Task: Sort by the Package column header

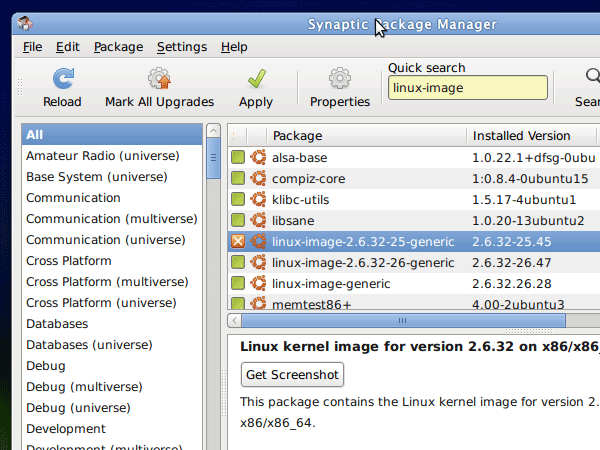Action: (x=366, y=135)
